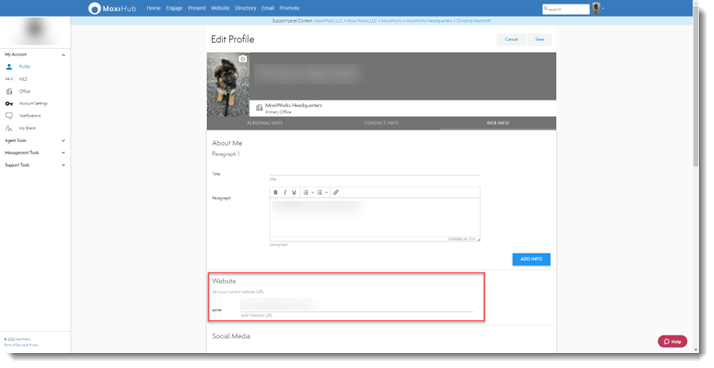
Task: Click the Help chat button
Action: point(673,342)
